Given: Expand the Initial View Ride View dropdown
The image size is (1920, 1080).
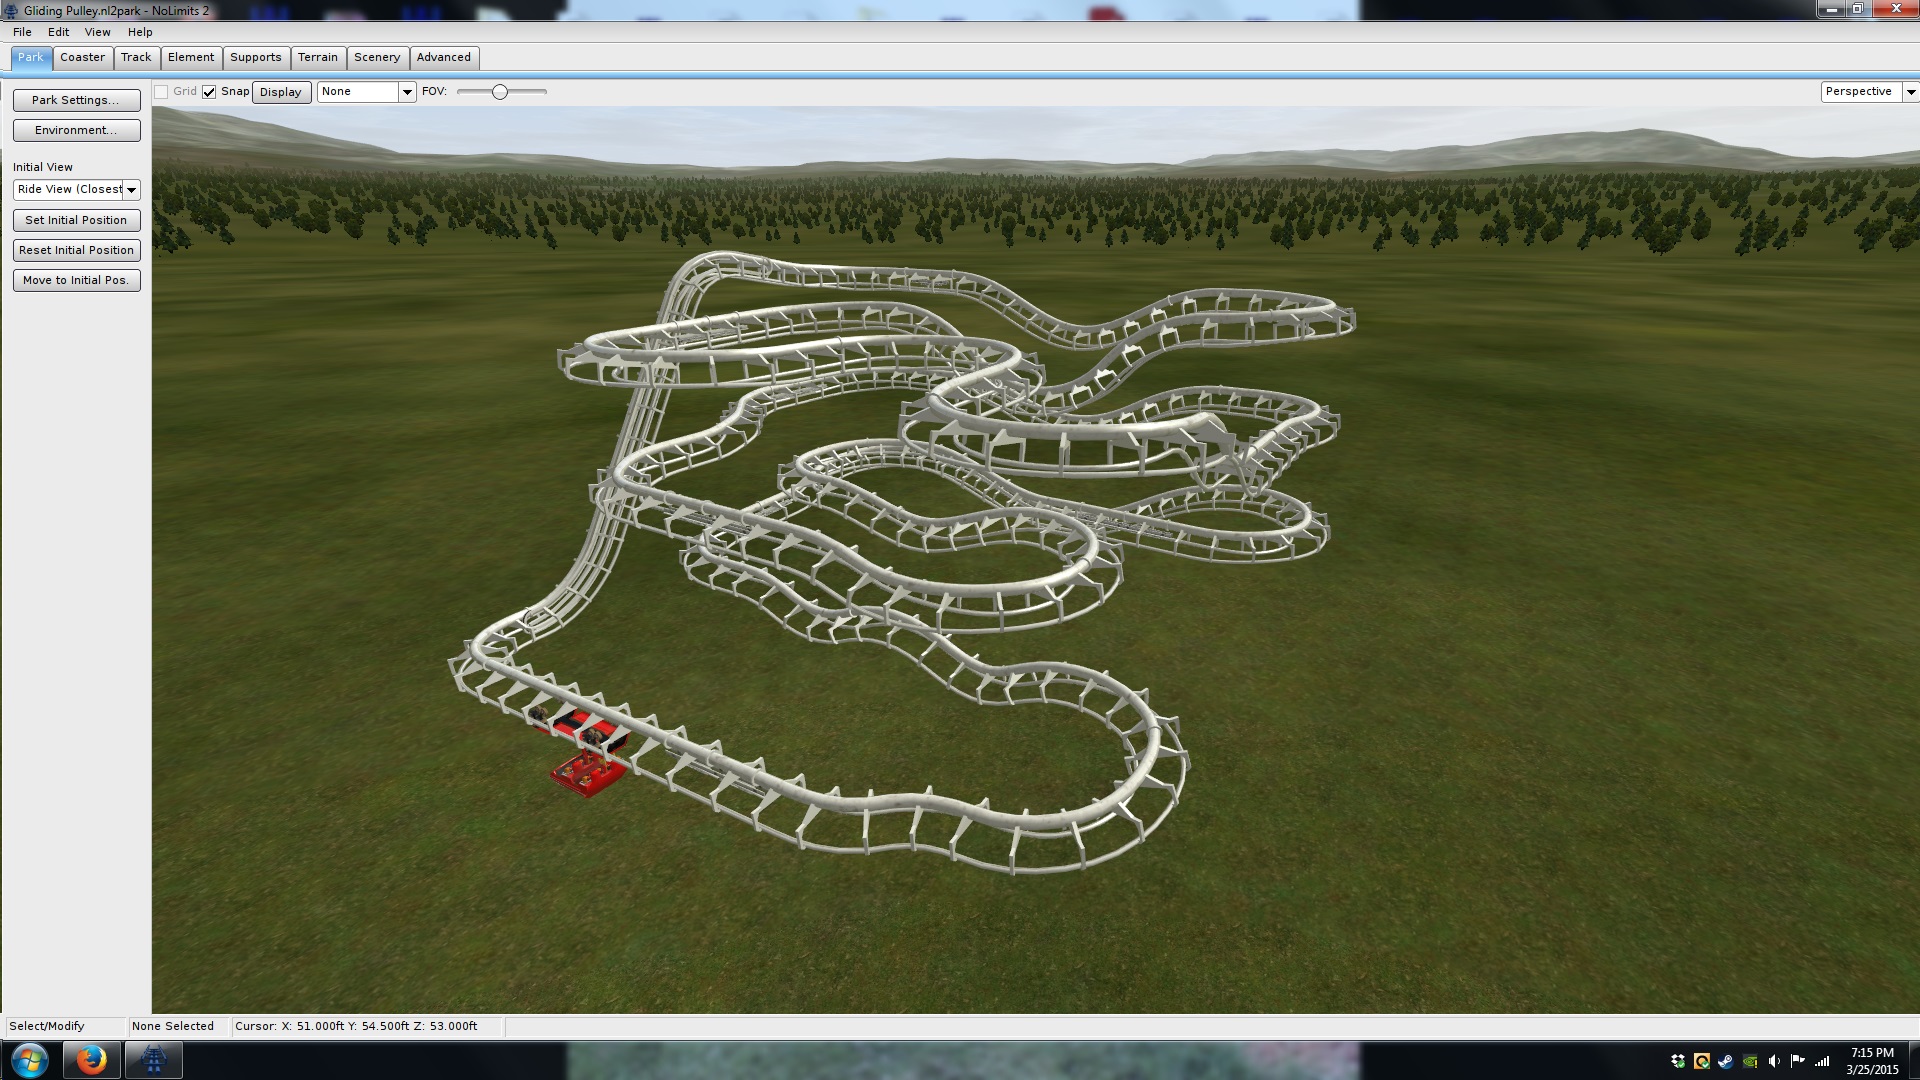Looking at the screenshot, I should click(x=131, y=190).
